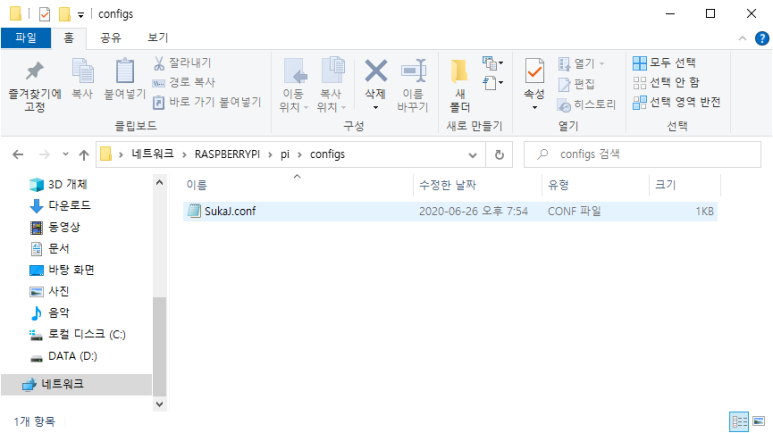Open 3D 개체 in navigation pane

pos(58,184)
